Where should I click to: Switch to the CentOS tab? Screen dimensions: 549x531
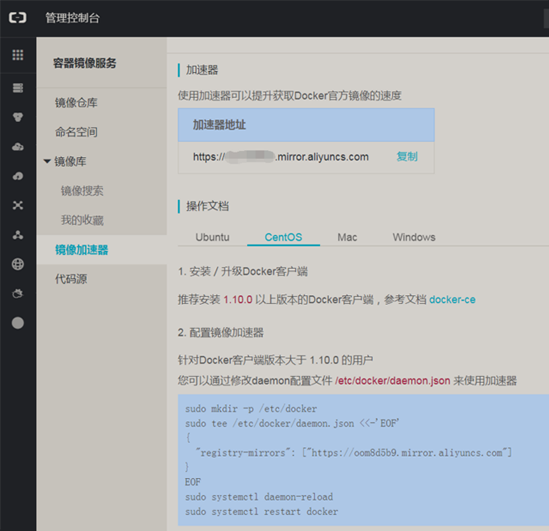coord(283,237)
